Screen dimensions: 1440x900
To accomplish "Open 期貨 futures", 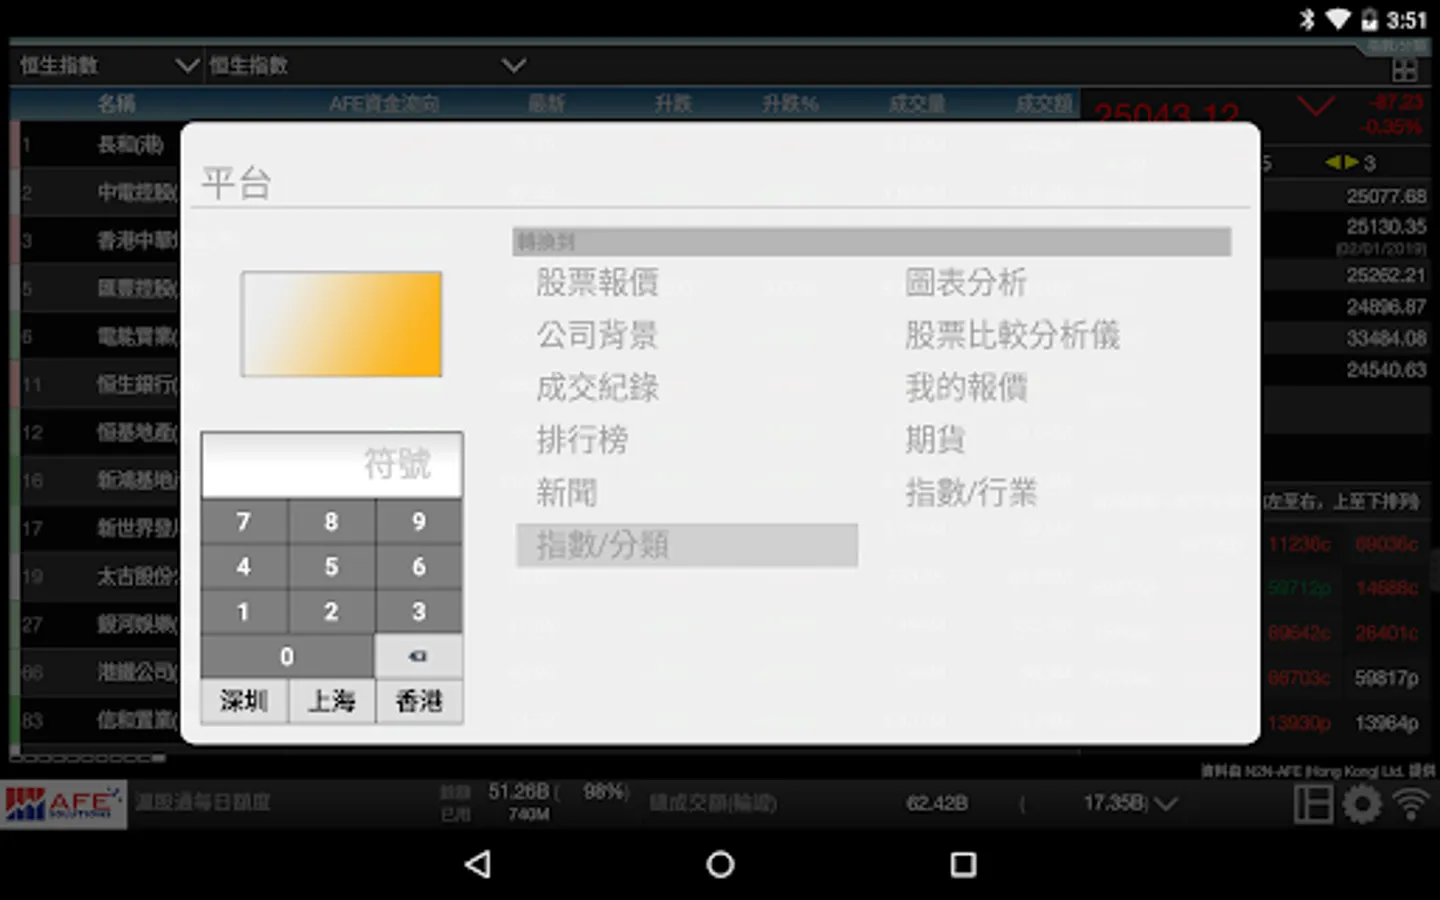I will 935,440.
